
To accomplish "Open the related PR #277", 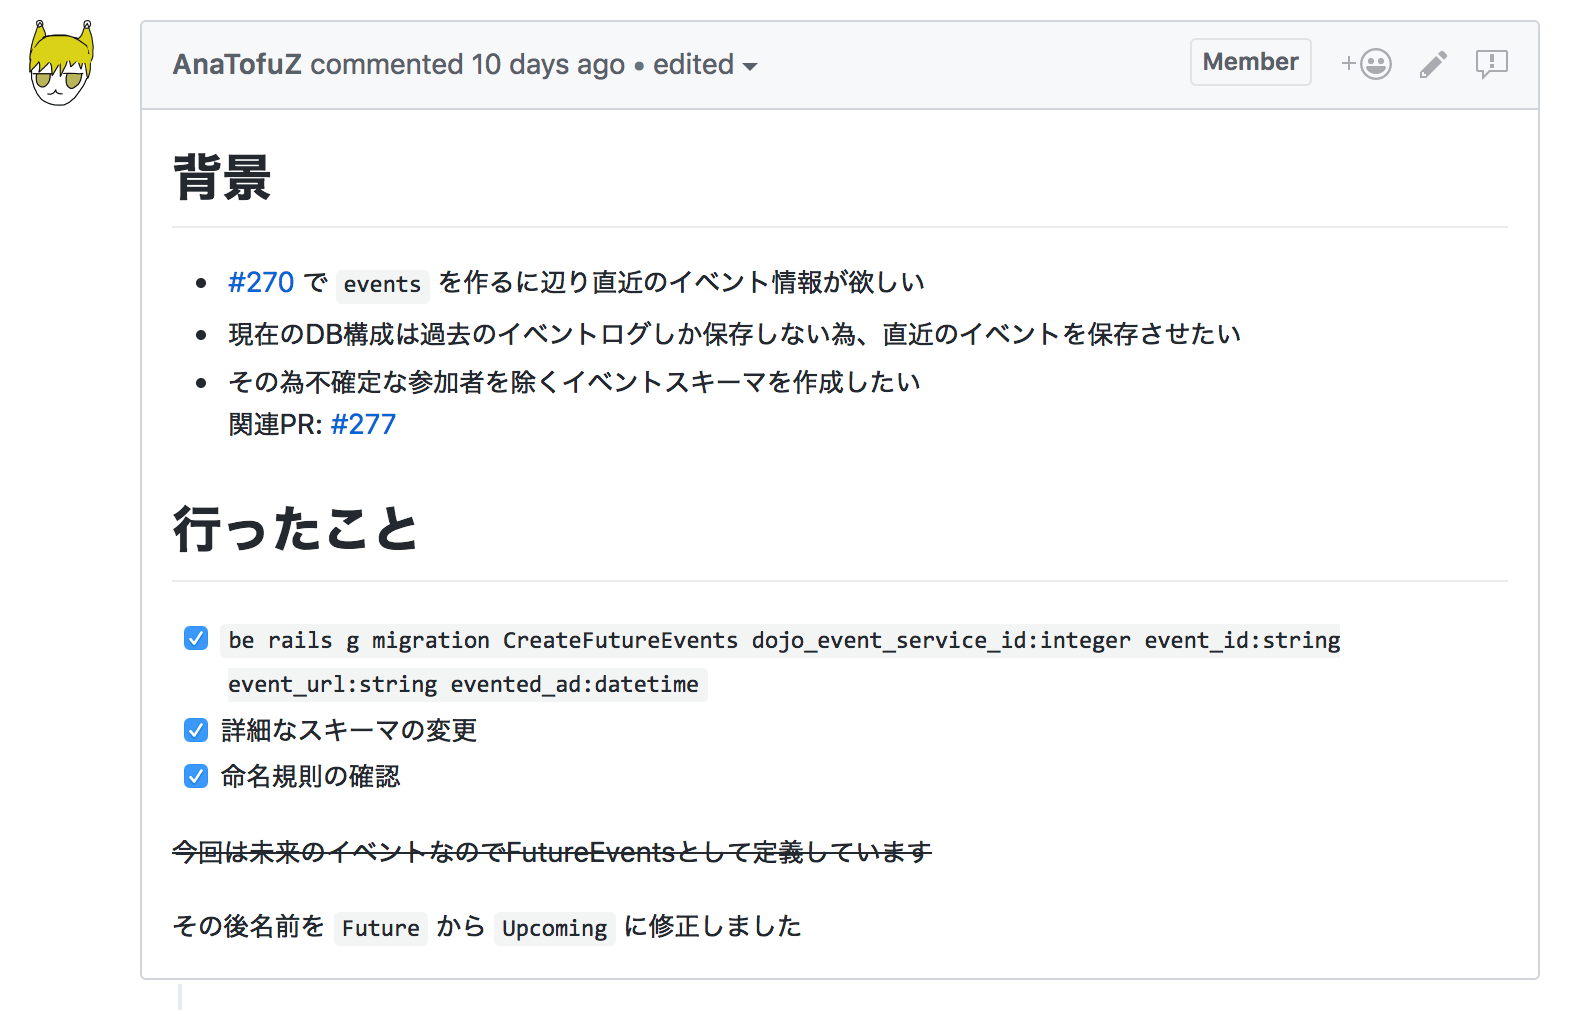I will (x=363, y=425).
